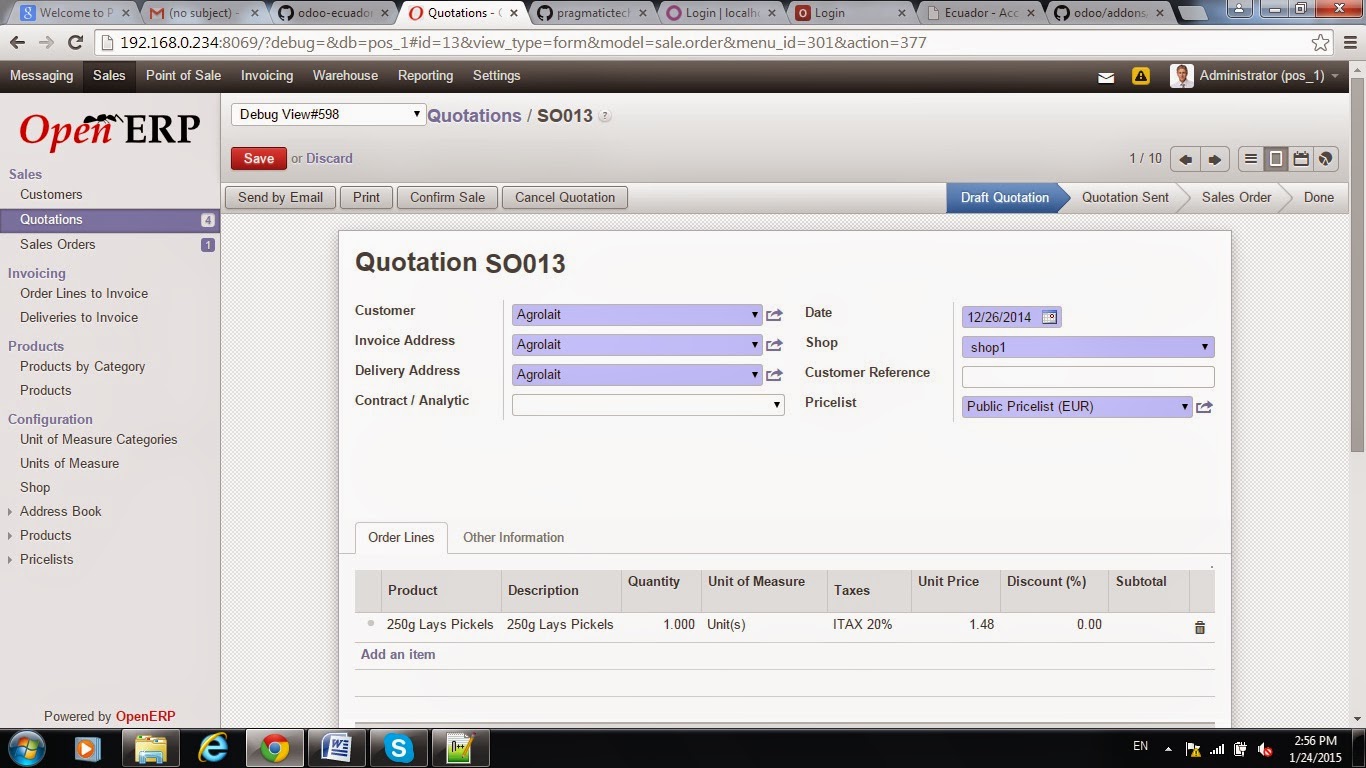Switch to form view icon
This screenshot has height=768, width=1366.
click(1276, 159)
